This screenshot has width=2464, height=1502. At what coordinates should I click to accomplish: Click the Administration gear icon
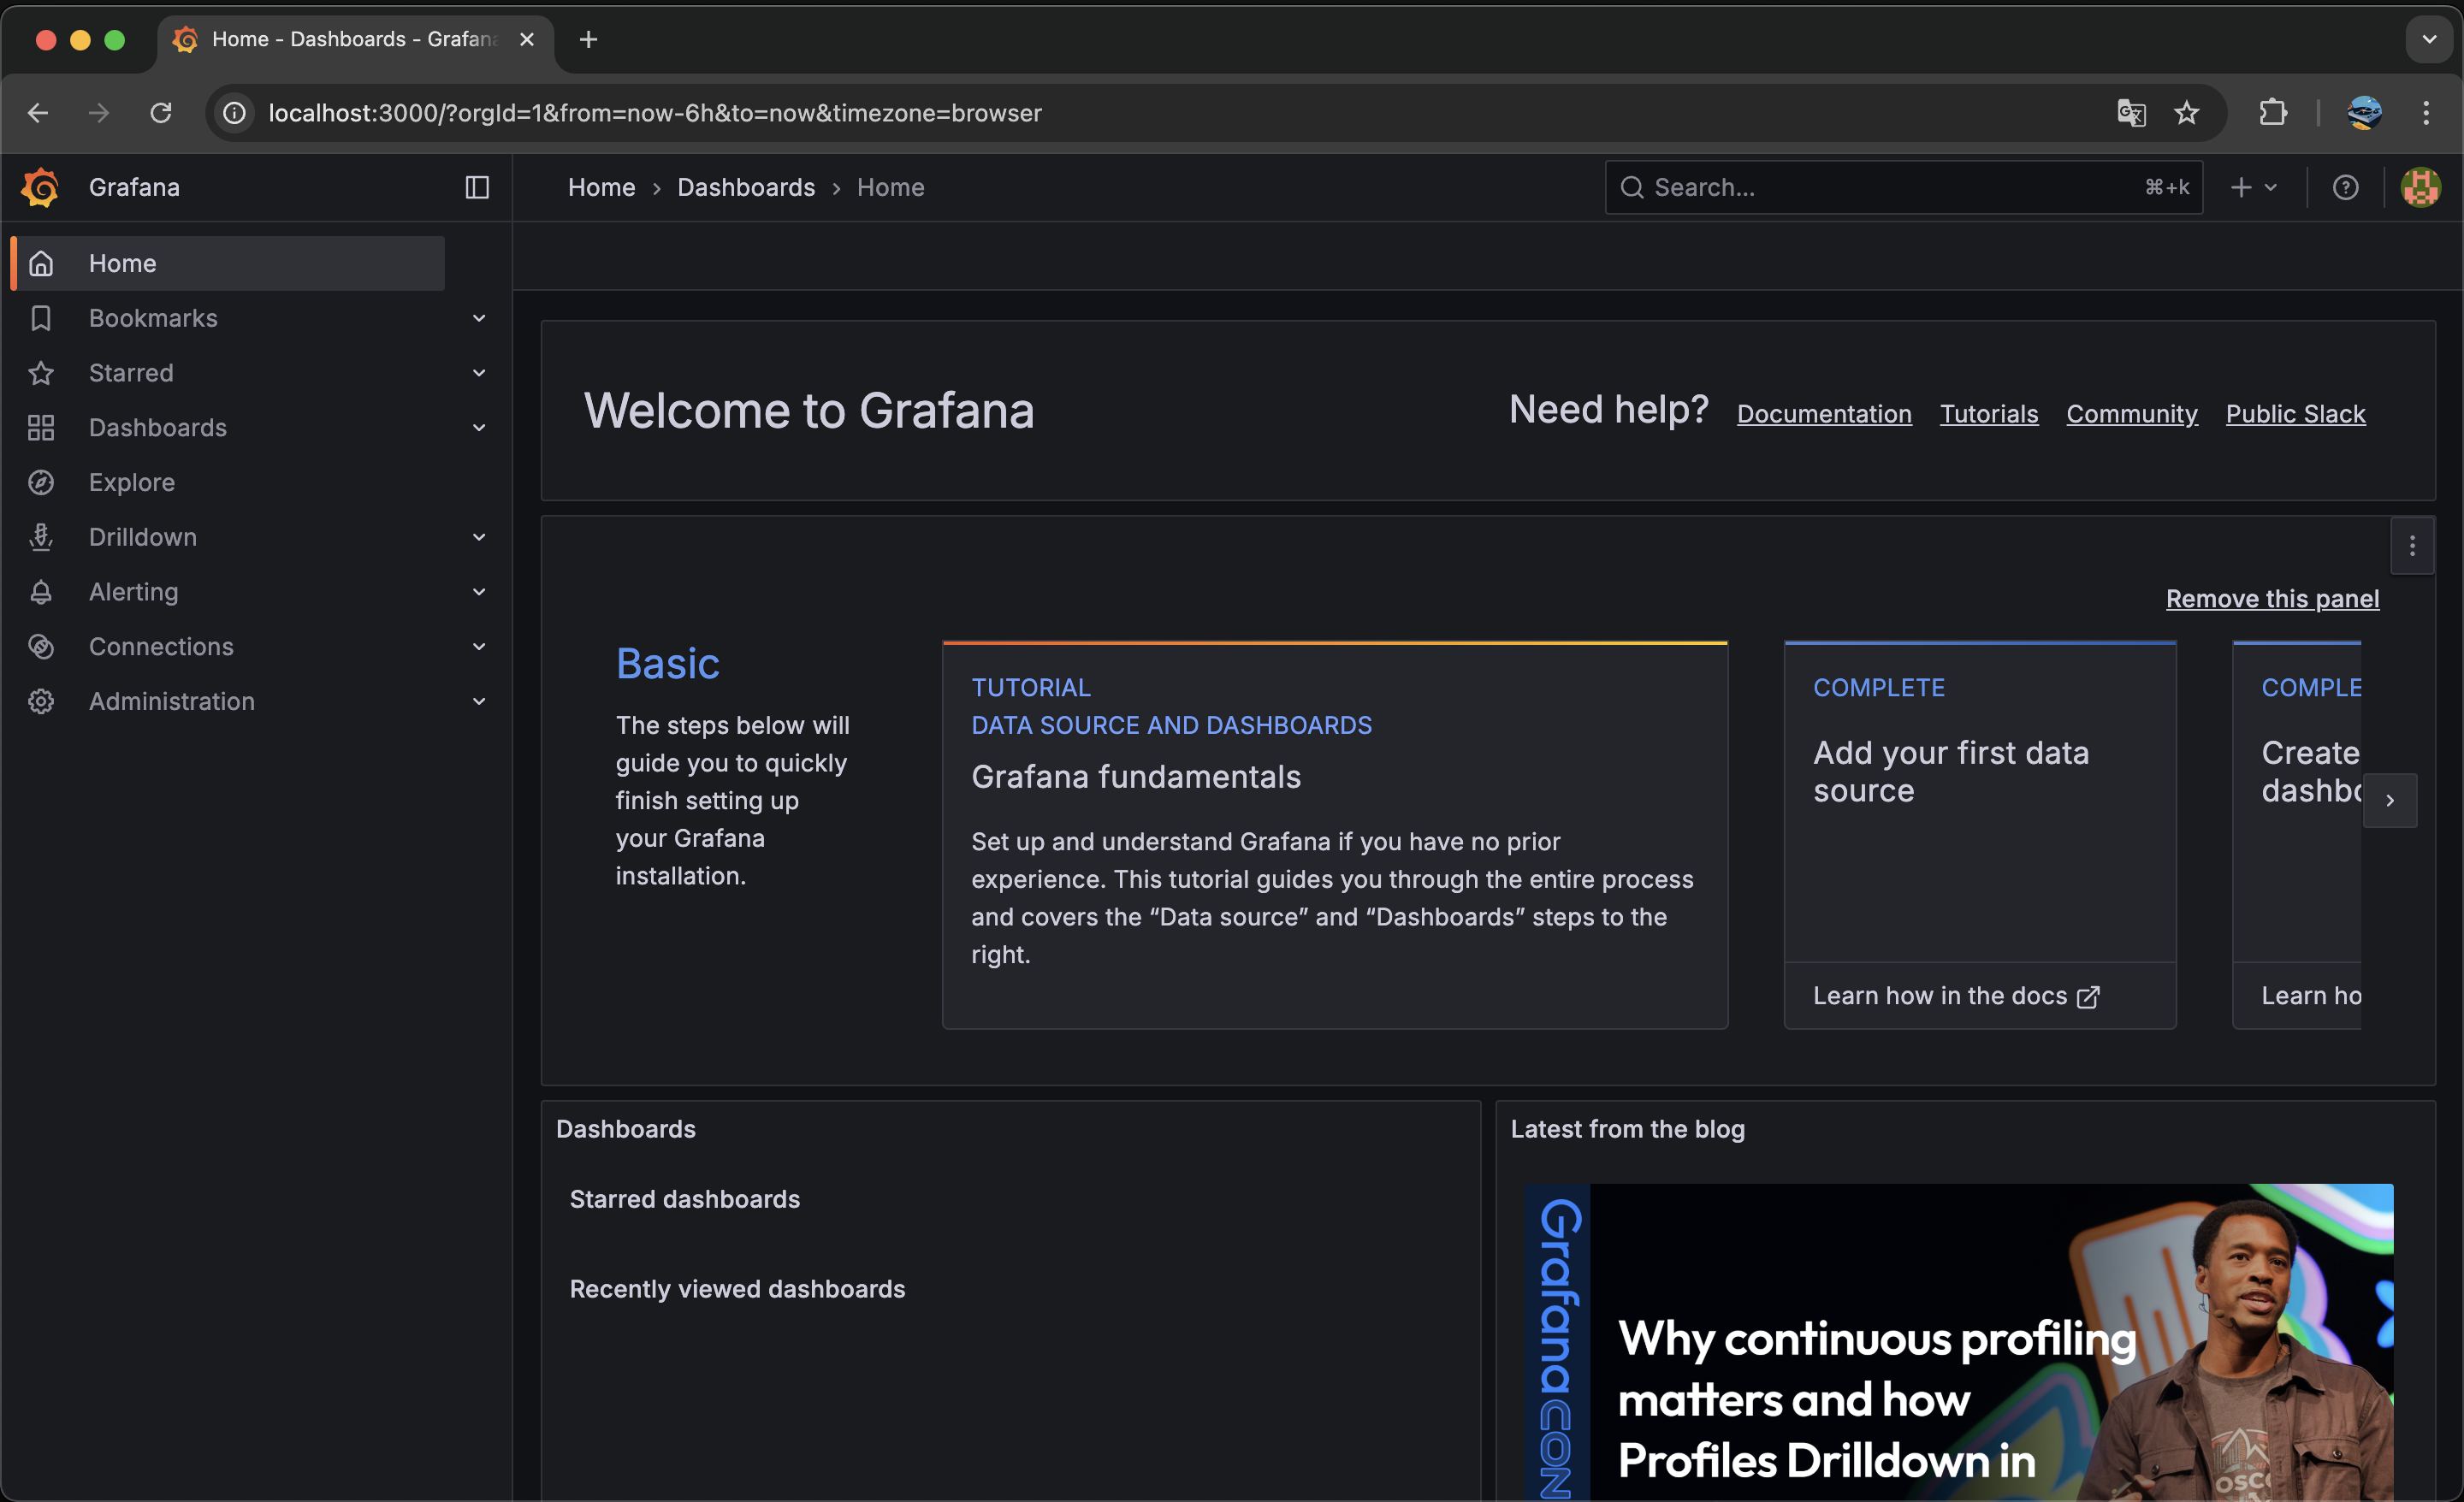coord(41,701)
